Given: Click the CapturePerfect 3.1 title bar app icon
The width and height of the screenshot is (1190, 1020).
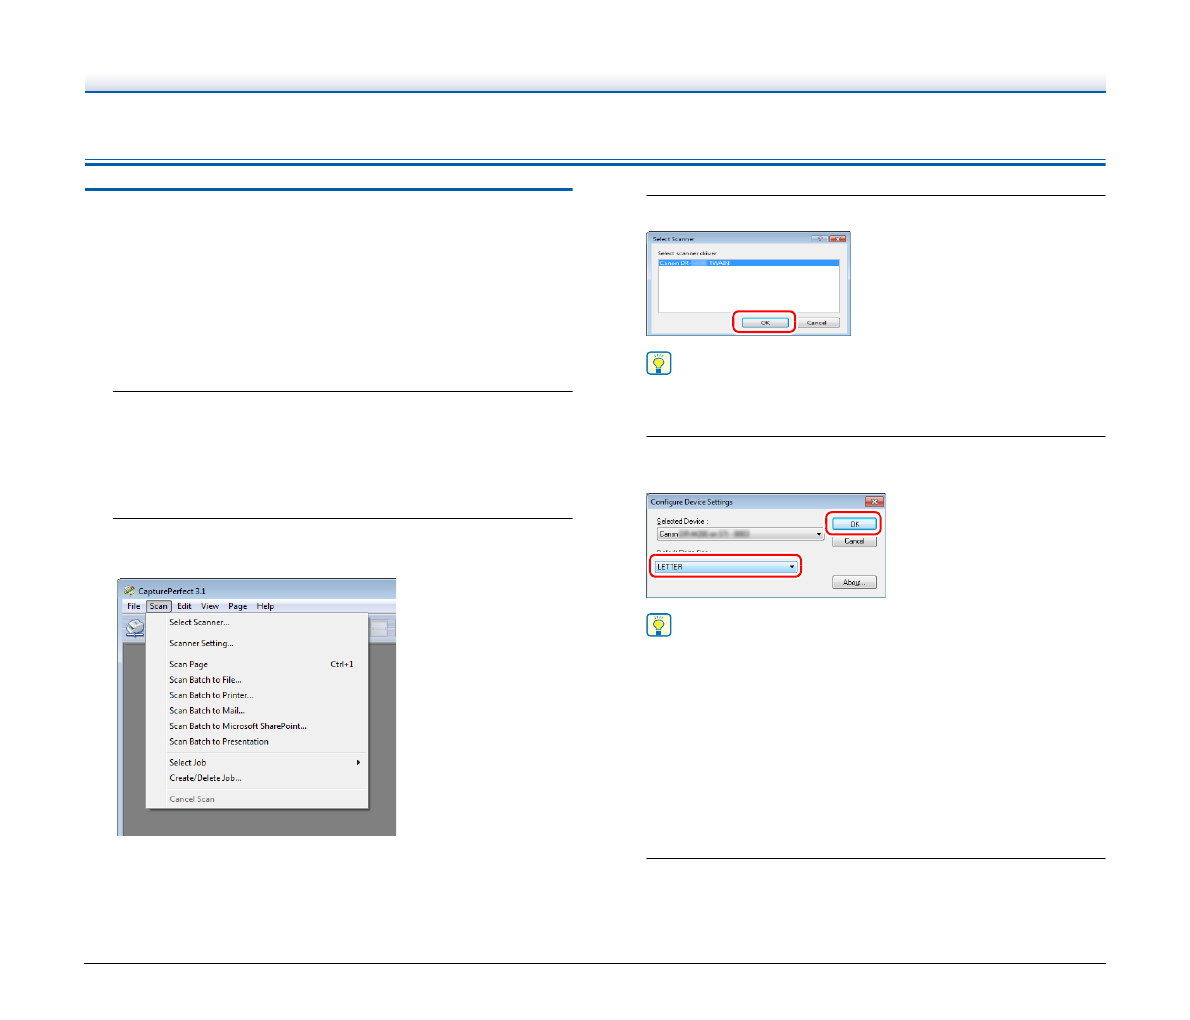Looking at the screenshot, I should (x=128, y=591).
